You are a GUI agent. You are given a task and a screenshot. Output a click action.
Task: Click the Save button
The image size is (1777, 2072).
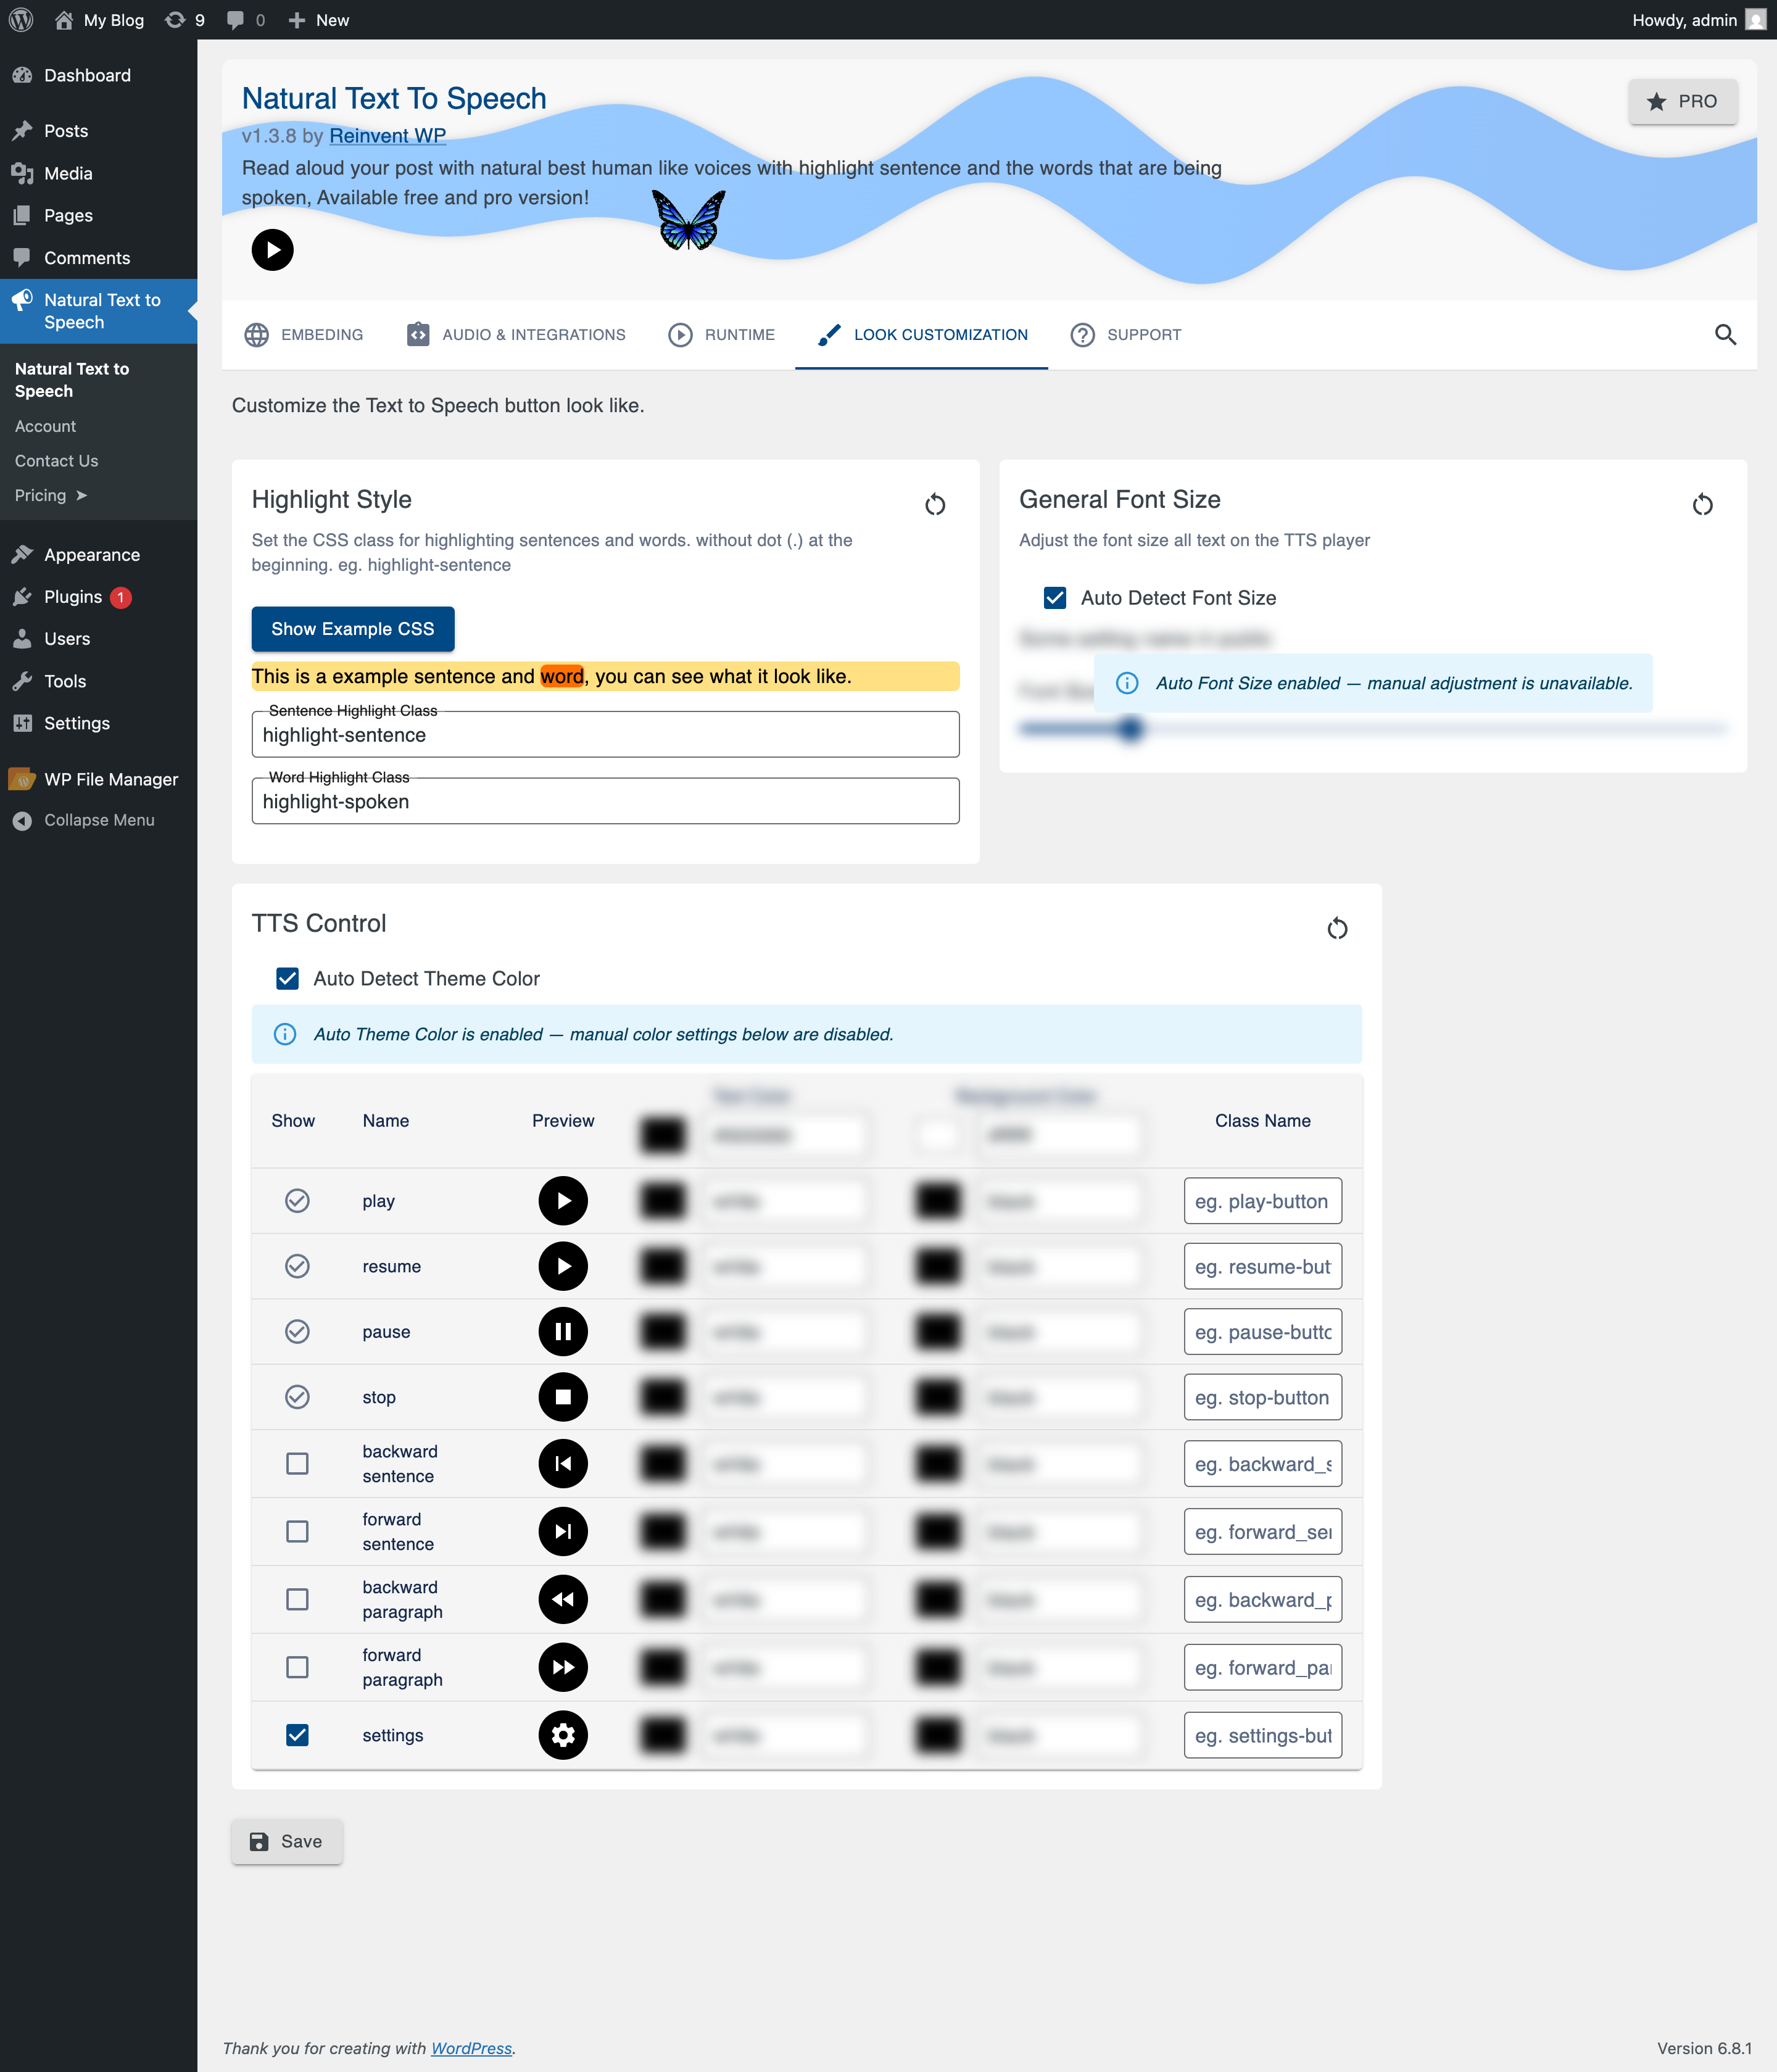tap(287, 1842)
